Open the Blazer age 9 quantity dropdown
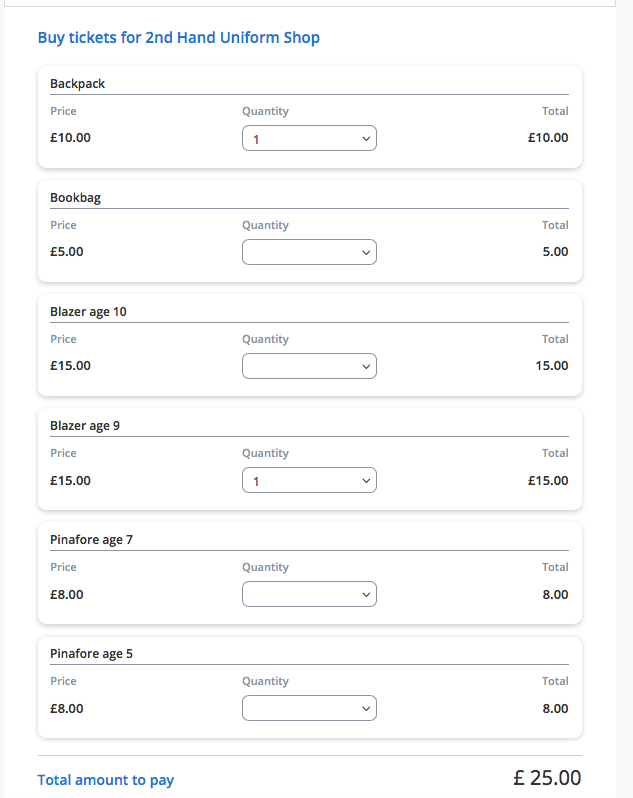The height and width of the screenshot is (798, 633). coord(309,480)
